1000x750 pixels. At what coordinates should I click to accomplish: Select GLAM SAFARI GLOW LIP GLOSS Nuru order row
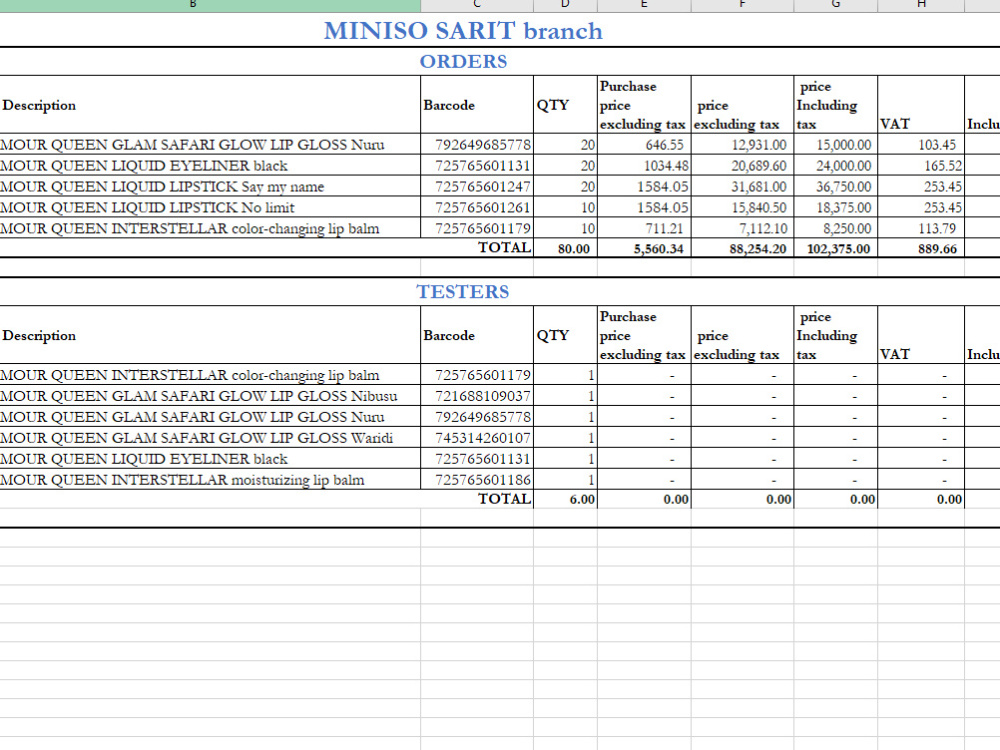click(x=210, y=144)
